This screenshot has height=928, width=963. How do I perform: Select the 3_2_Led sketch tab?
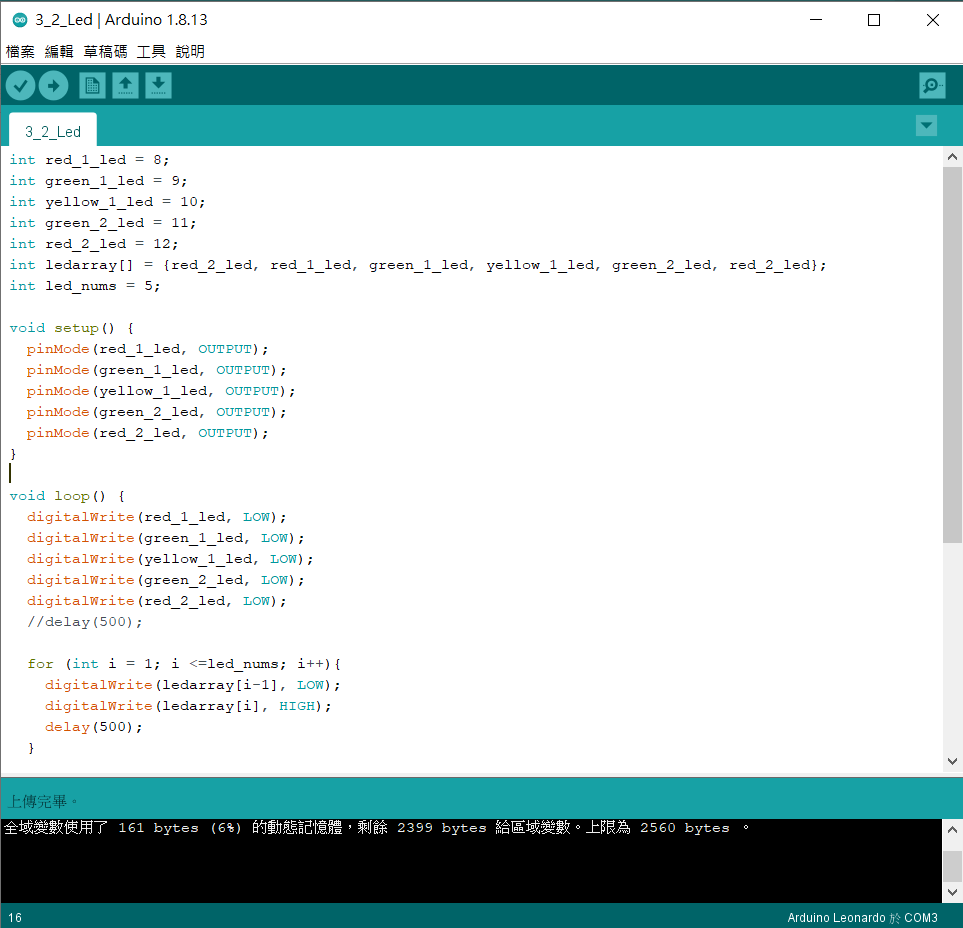point(53,132)
